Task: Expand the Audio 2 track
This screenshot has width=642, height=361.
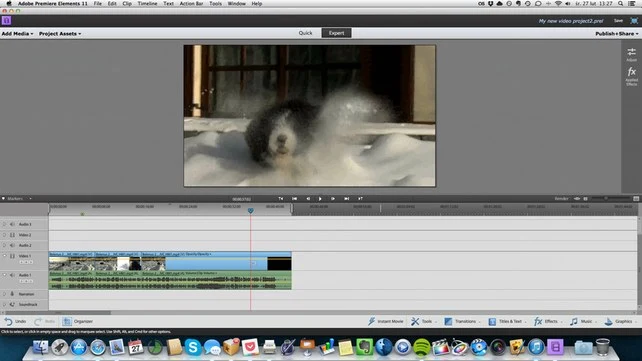Action: [5, 245]
